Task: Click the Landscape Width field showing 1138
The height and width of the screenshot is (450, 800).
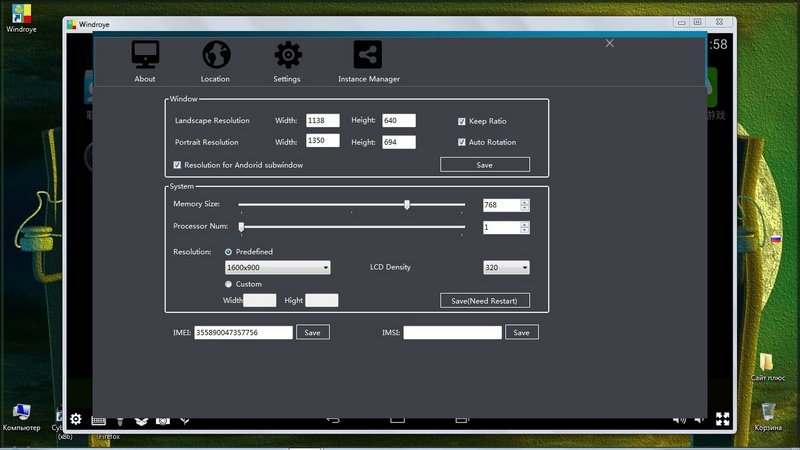Action: coord(322,120)
